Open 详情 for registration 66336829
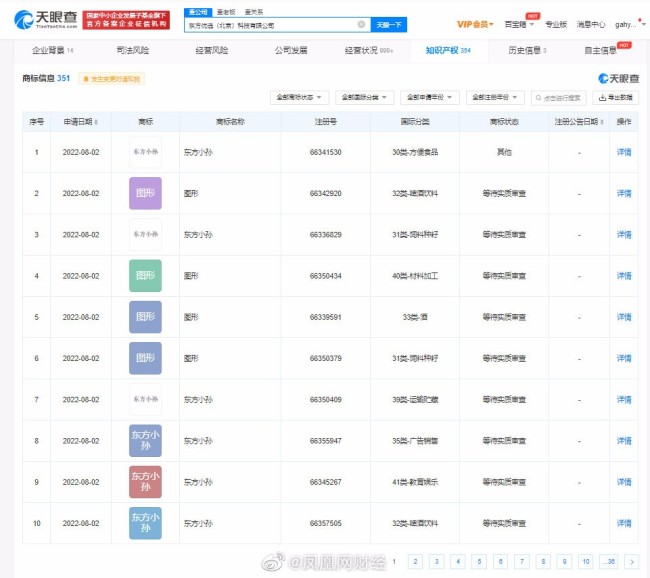650x578 pixels. coord(624,235)
